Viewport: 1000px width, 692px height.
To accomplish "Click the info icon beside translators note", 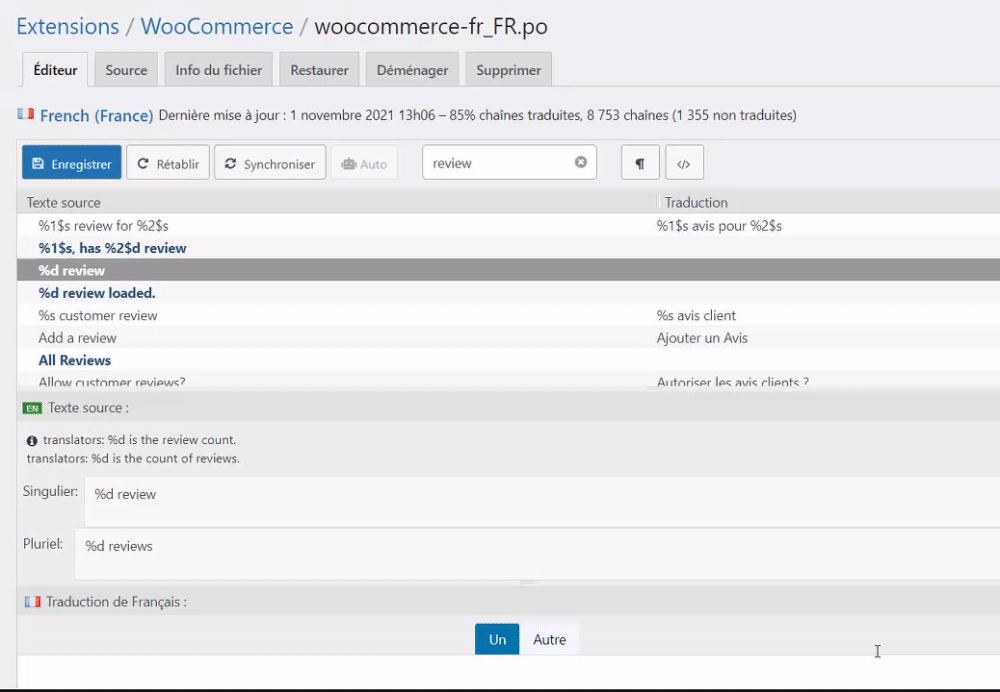I will tap(32, 441).
